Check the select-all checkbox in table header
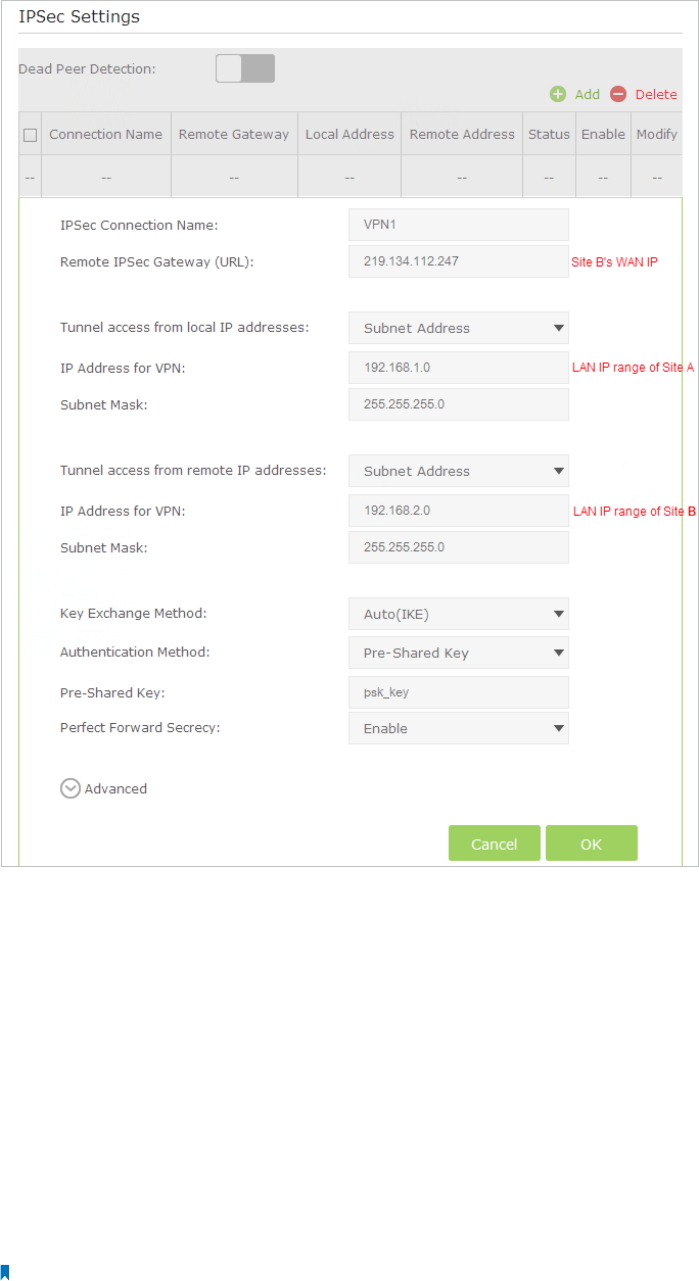 [x=30, y=135]
